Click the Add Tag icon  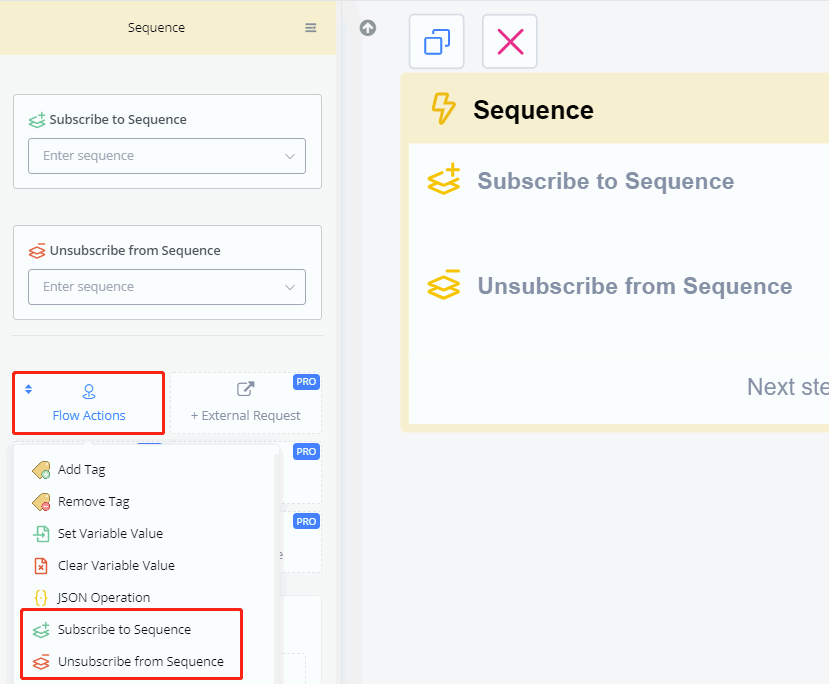coord(41,470)
